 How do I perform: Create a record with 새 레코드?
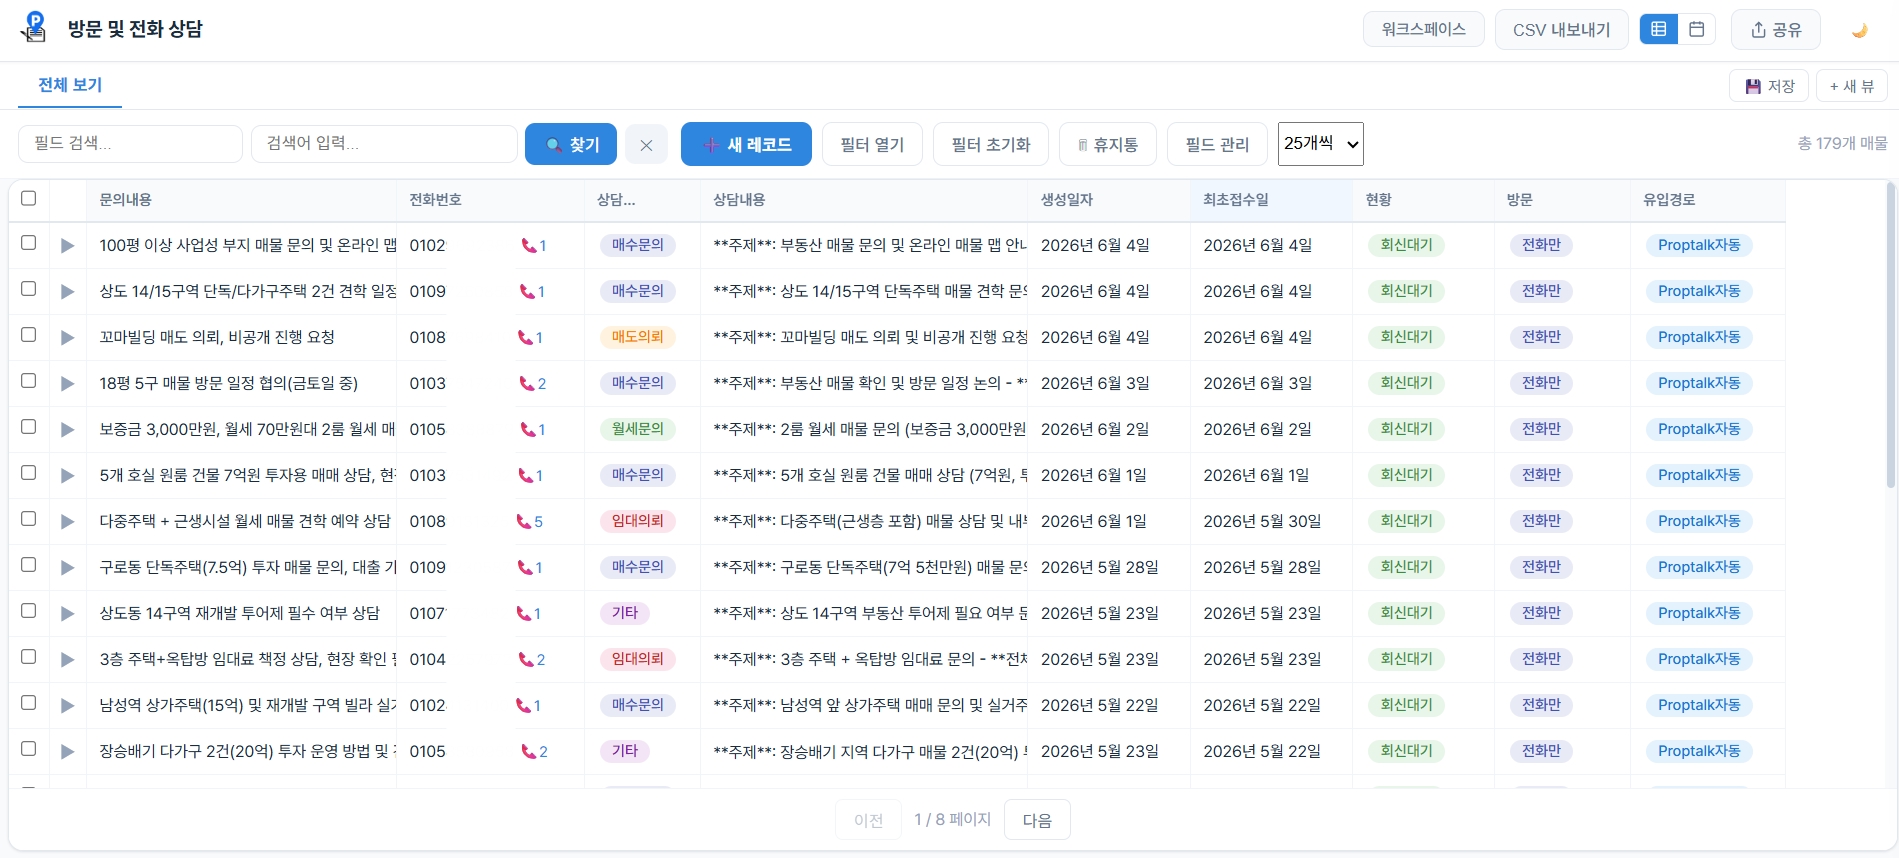tap(746, 144)
